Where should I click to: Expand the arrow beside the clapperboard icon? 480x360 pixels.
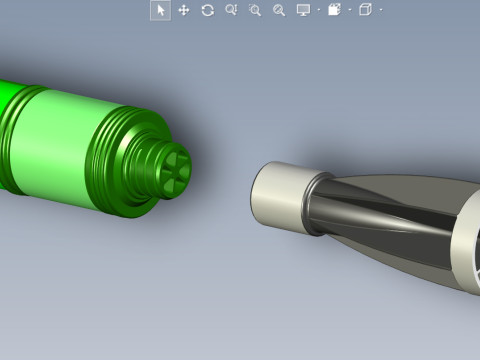(350, 10)
